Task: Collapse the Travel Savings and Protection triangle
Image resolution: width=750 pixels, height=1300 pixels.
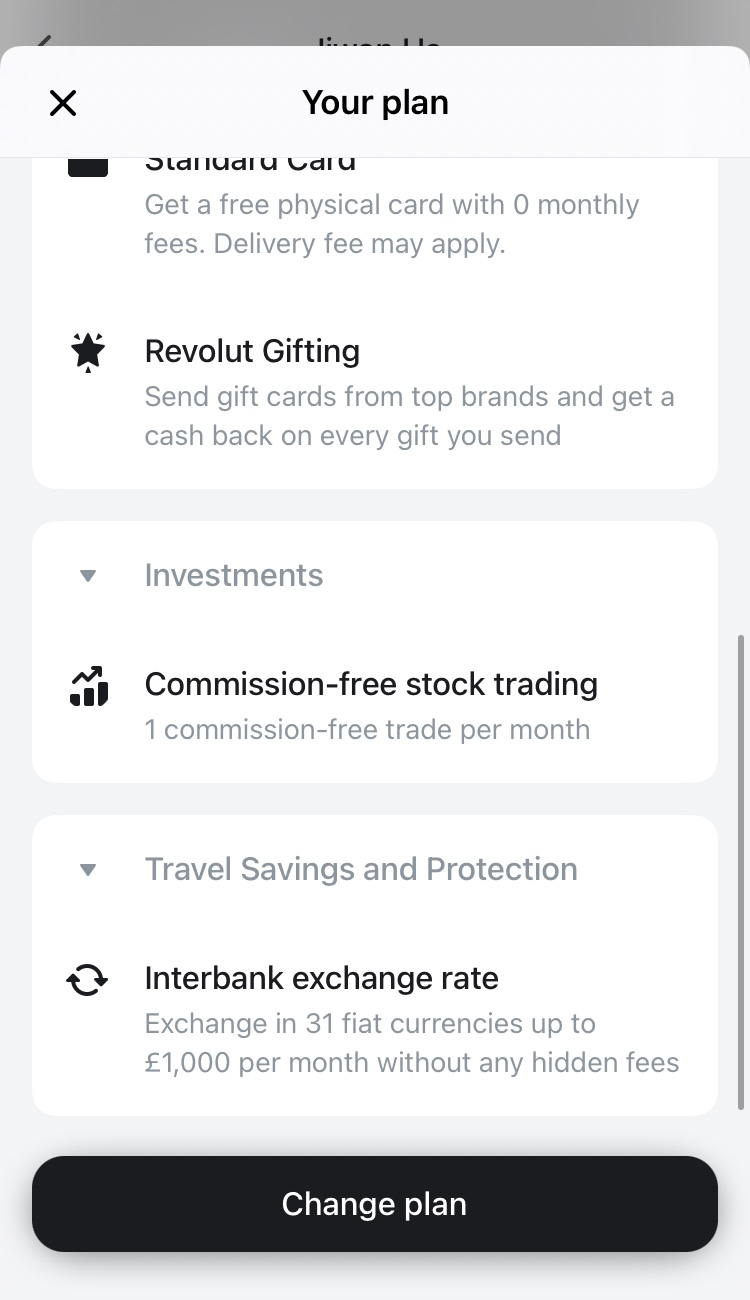Action: (x=88, y=870)
